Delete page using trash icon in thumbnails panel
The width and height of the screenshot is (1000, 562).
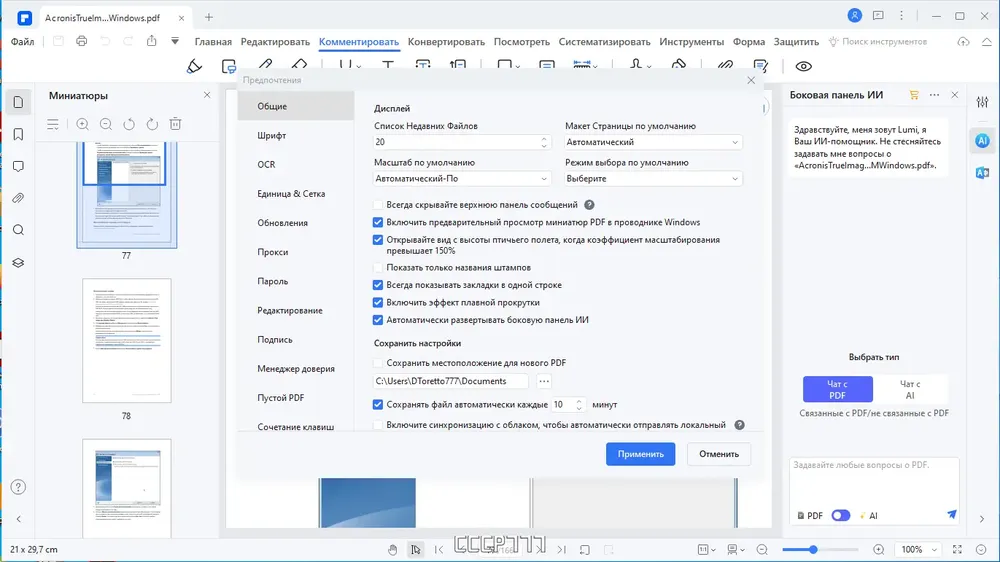(x=175, y=124)
